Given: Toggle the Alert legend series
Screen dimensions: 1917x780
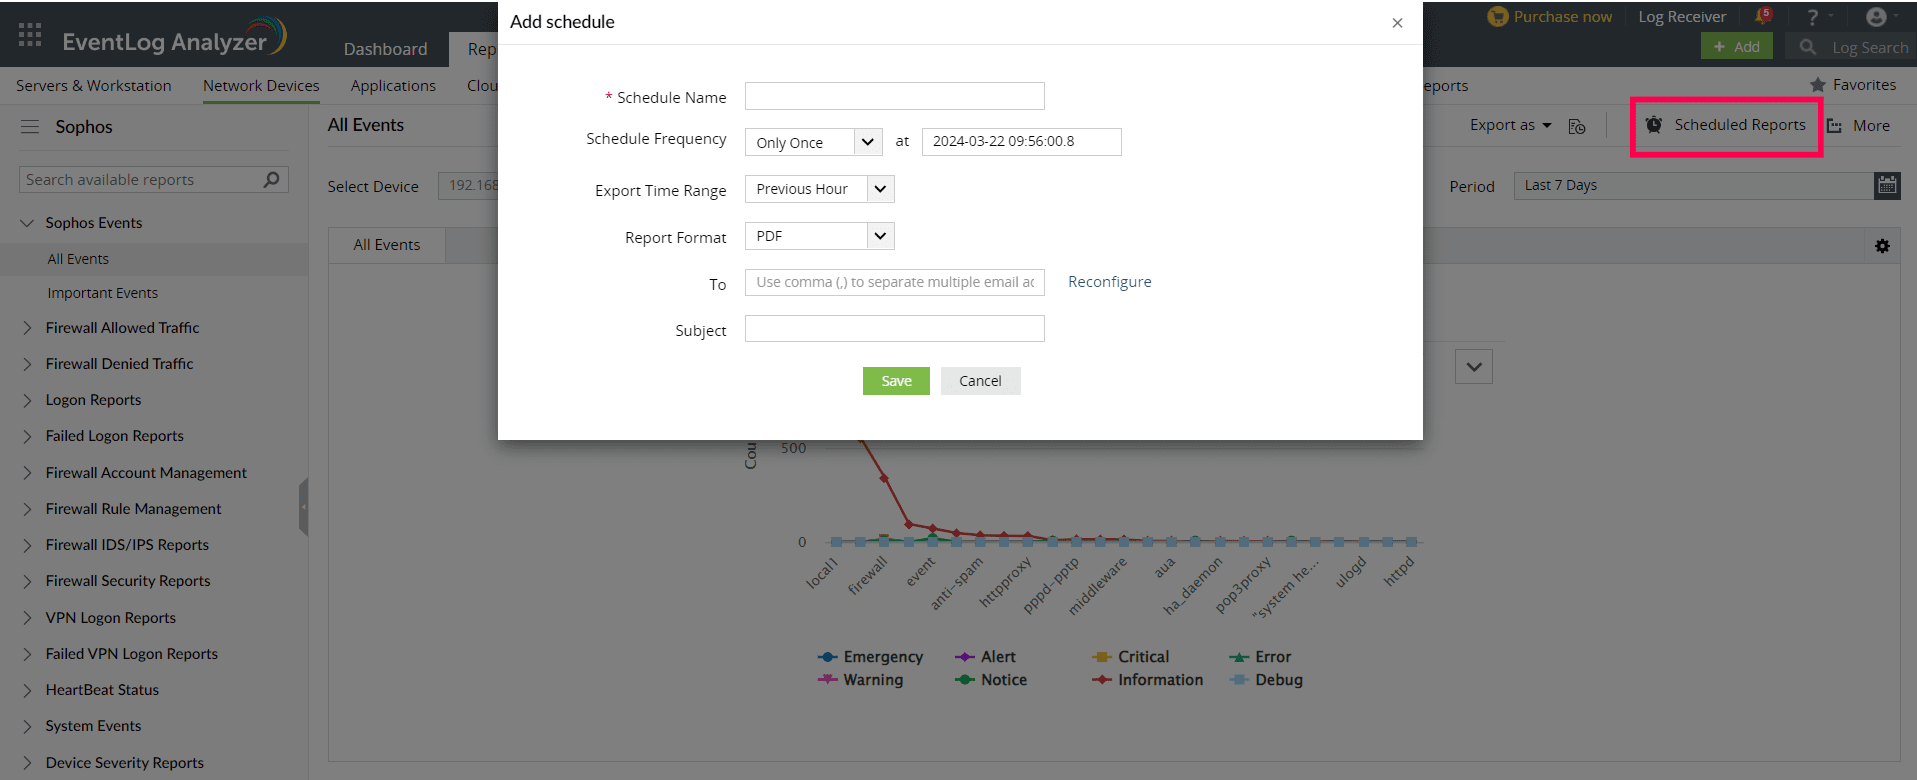Looking at the screenshot, I should (985, 657).
